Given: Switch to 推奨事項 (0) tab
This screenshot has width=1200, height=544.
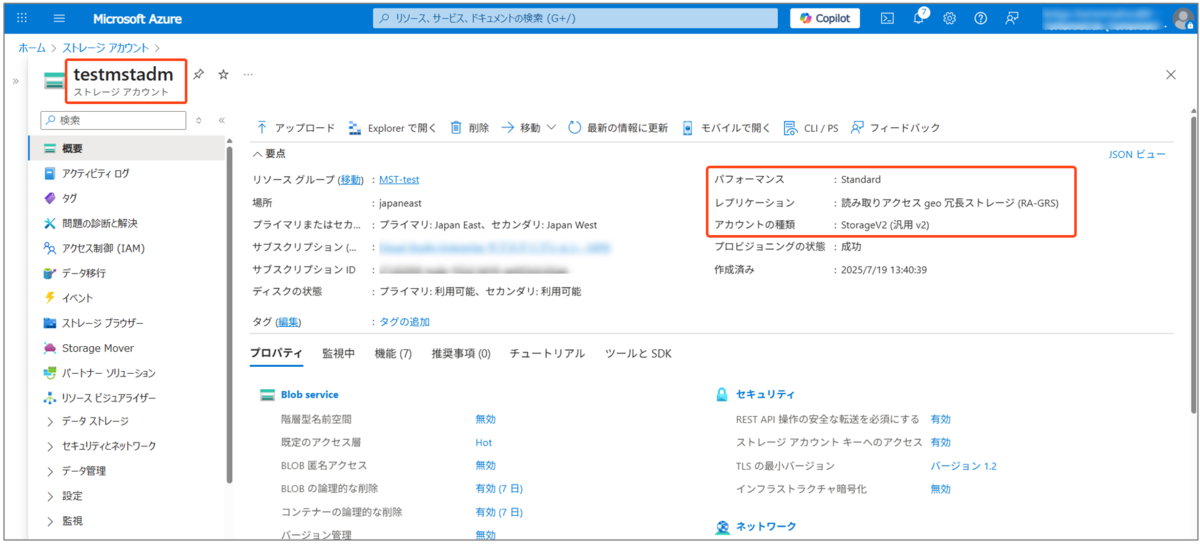Looking at the screenshot, I should [461, 354].
